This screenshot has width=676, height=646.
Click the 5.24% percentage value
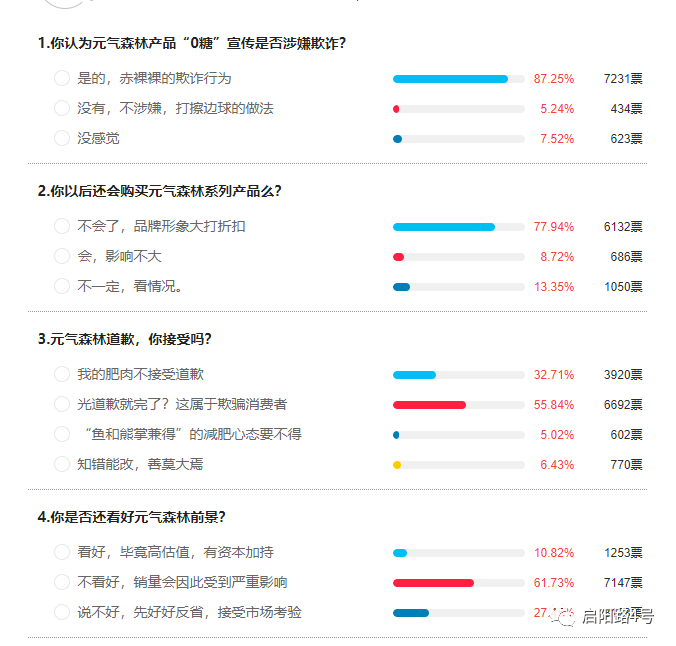pos(557,109)
